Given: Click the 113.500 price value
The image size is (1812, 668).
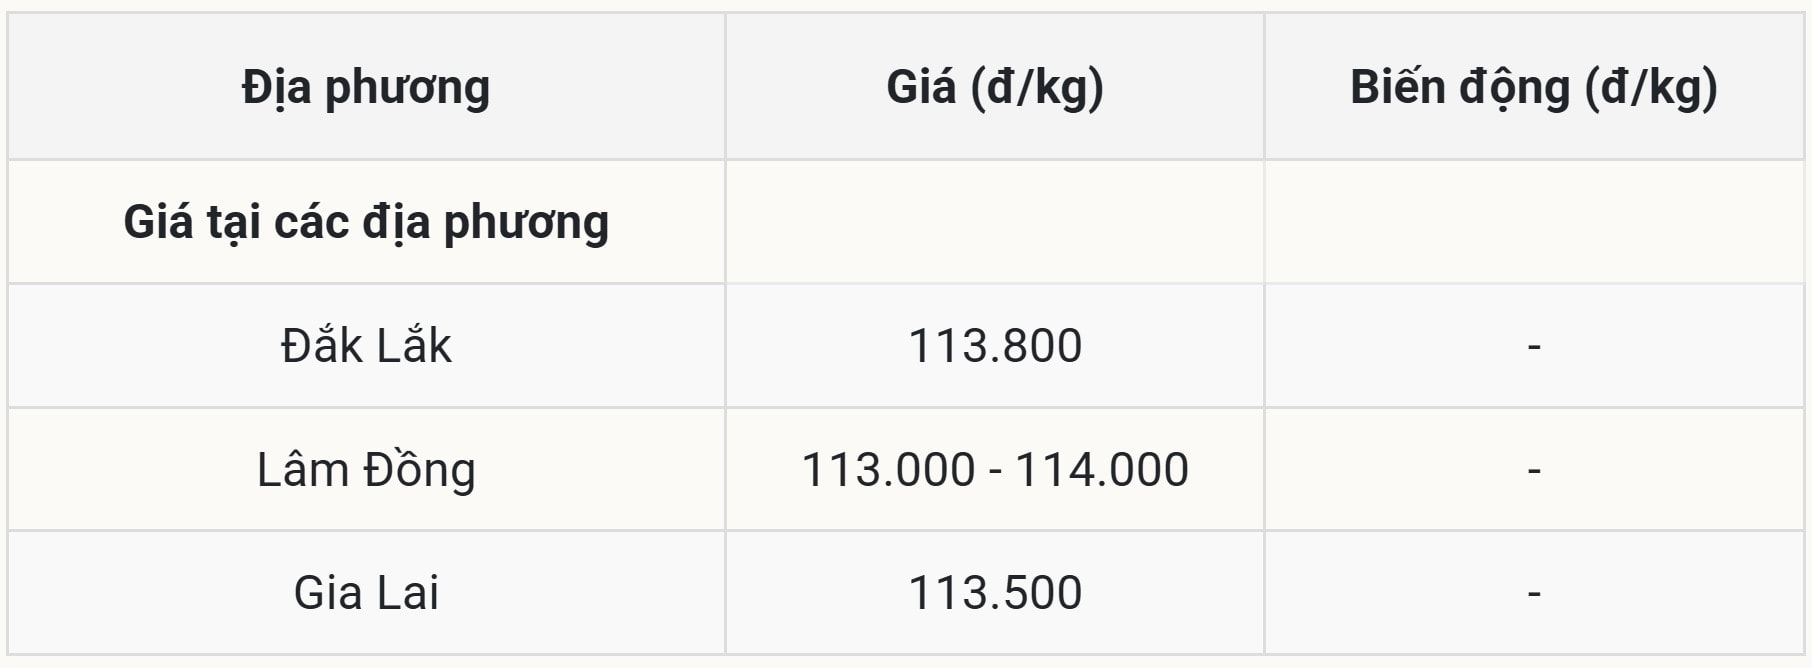Looking at the screenshot, I should coord(994,593).
